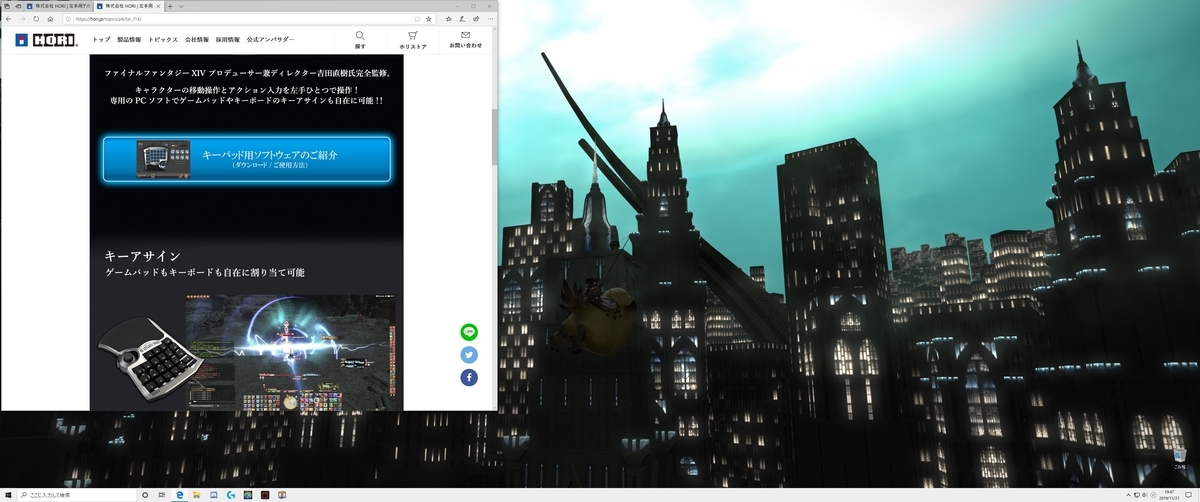
Task: Click the Edge share icon
Action: tap(476, 19)
